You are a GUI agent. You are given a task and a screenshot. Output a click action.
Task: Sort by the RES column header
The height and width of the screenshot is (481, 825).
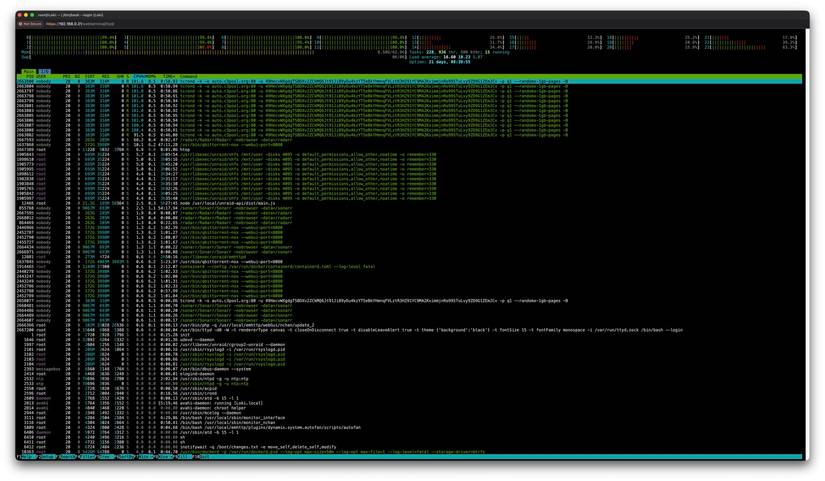click(x=105, y=77)
